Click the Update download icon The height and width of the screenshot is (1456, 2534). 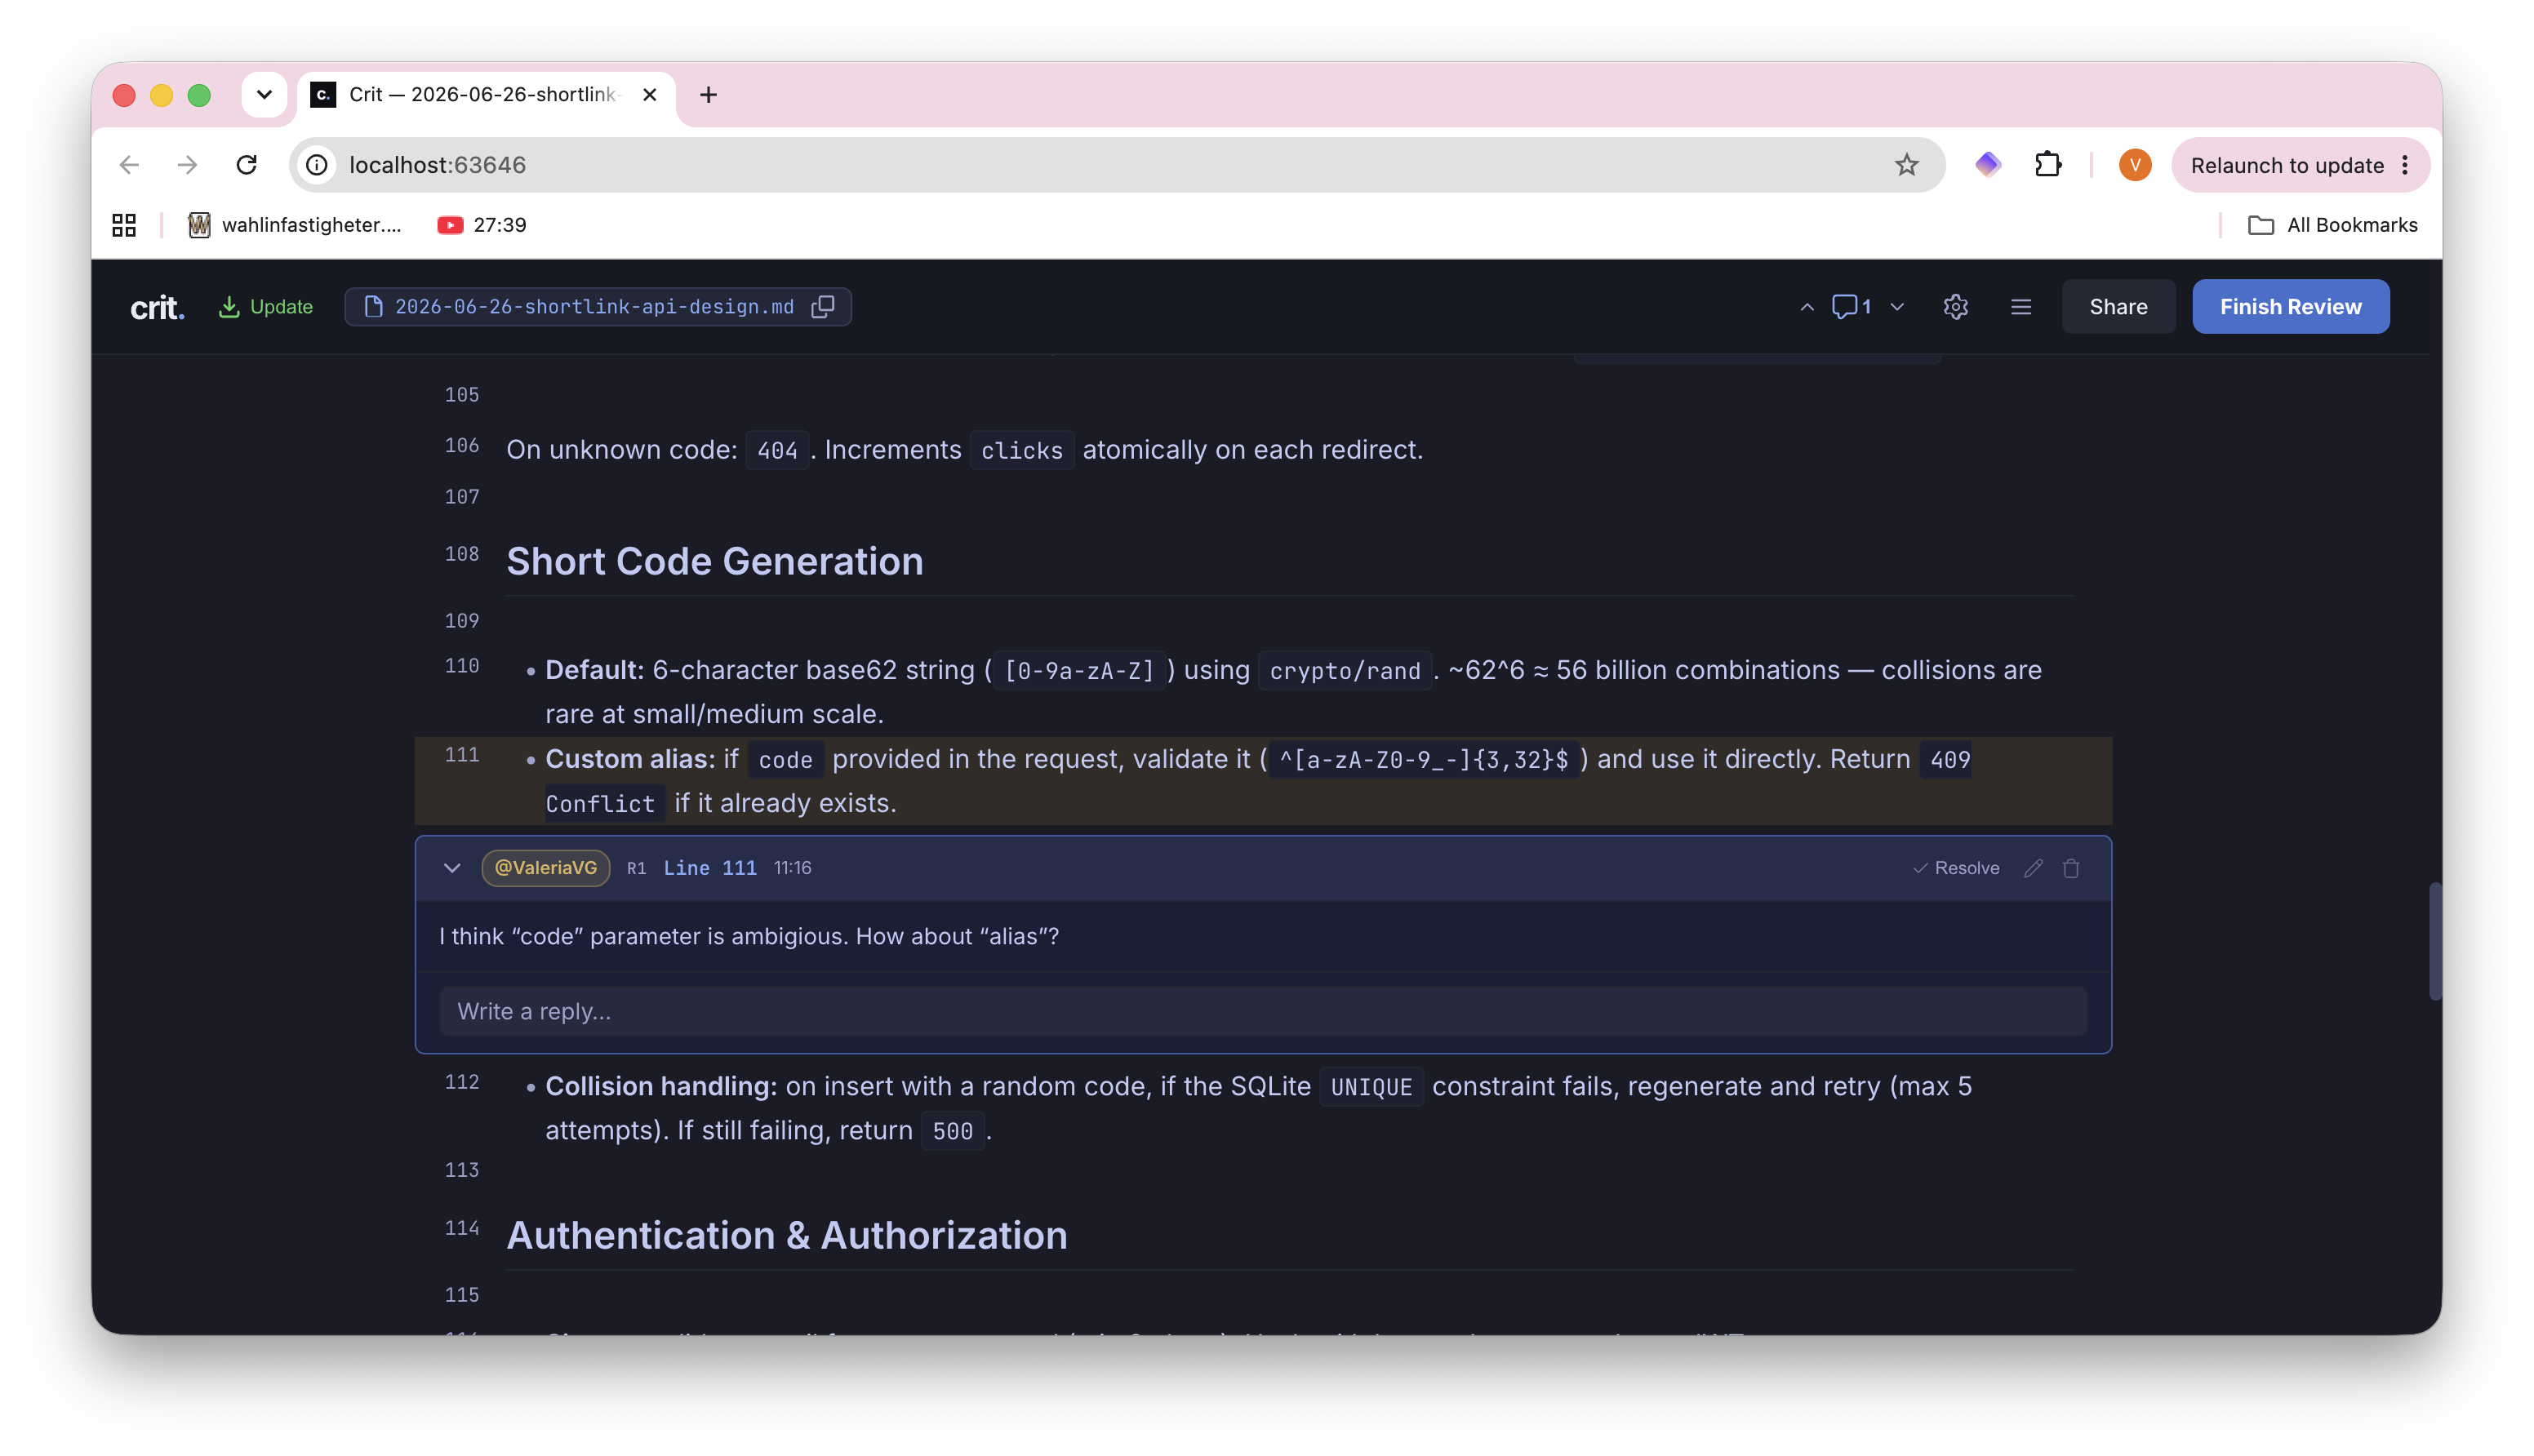pyautogui.click(x=229, y=307)
